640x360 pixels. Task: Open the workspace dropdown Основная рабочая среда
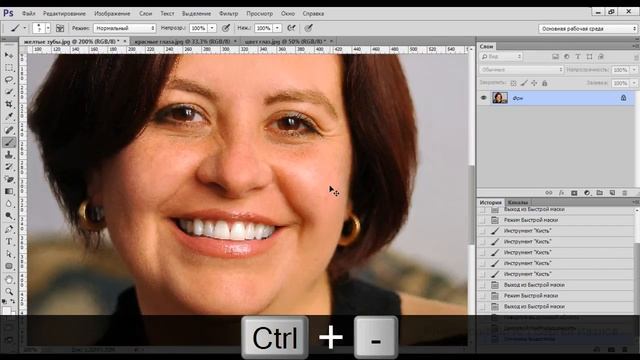pos(587,29)
